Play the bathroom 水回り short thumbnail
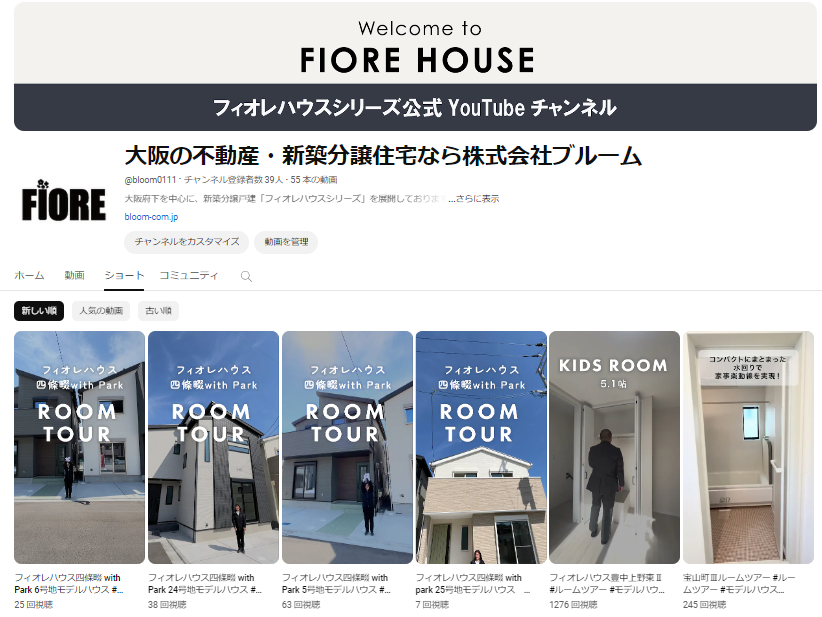Image resolution: width=822 pixels, height=617 pixels. [x=748, y=447]
